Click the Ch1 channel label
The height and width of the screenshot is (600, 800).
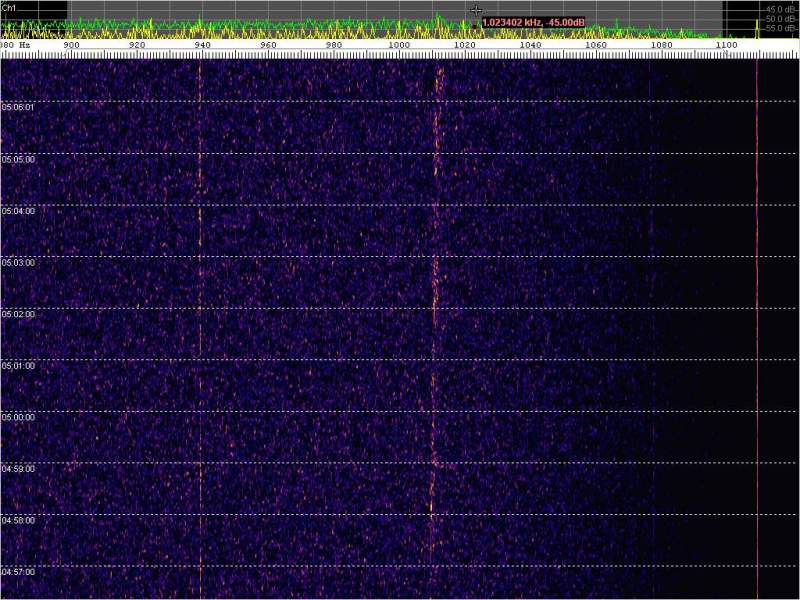(x=9, y=6)
